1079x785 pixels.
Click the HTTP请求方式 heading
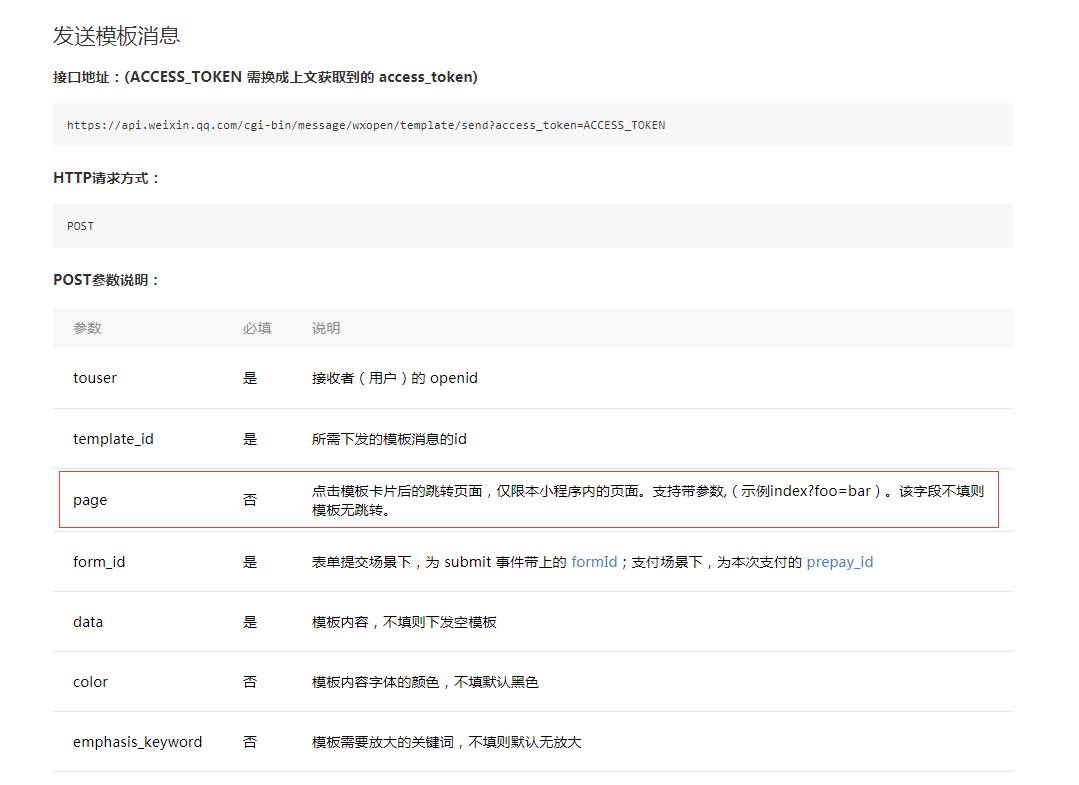click(107, 178)
